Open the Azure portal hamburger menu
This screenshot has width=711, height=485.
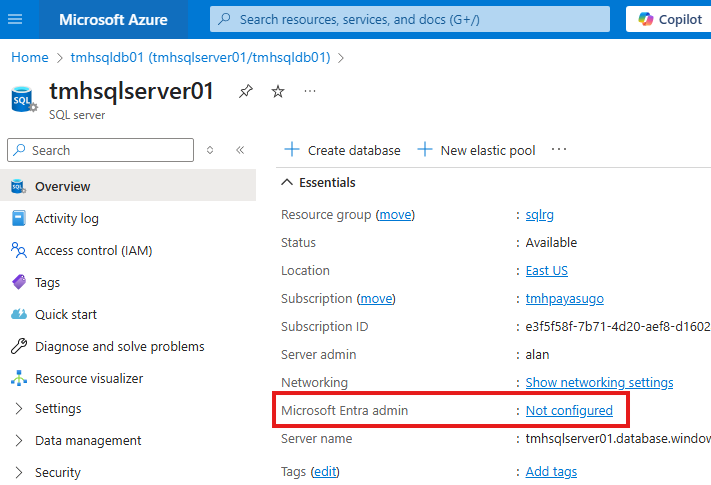coord(15,19)
